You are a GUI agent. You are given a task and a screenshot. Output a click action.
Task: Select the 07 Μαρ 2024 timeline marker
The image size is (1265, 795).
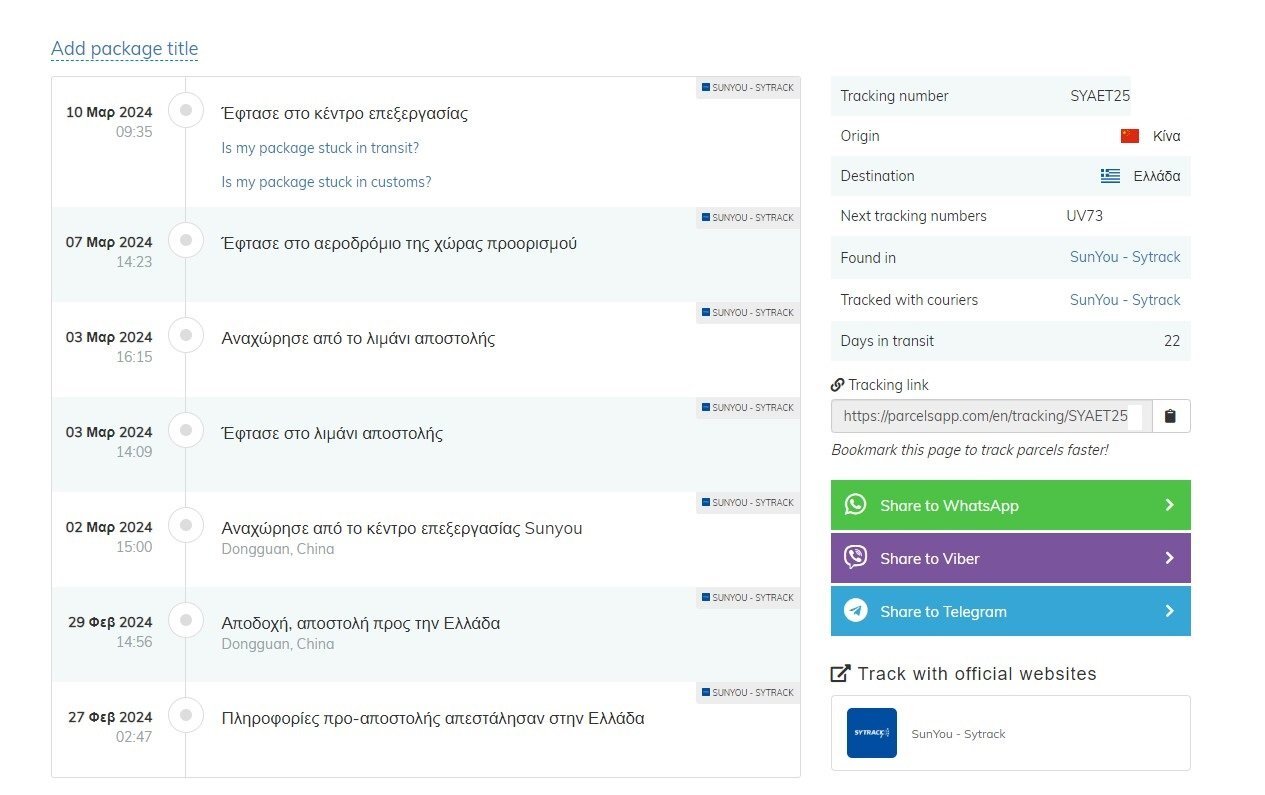click(185, 240)
